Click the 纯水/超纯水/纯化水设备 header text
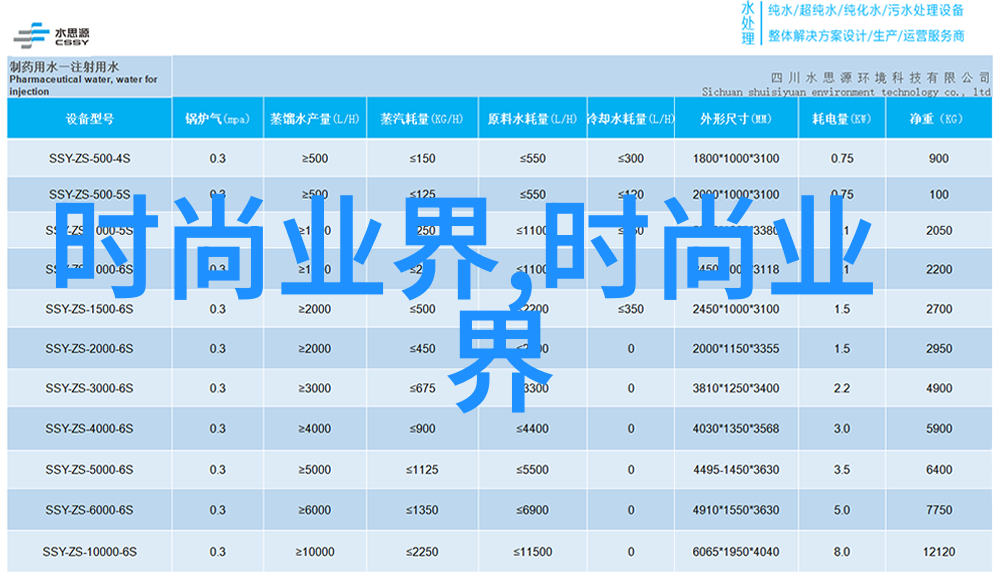This screenshot has height=581, width=1000. [x=864, y=11]
